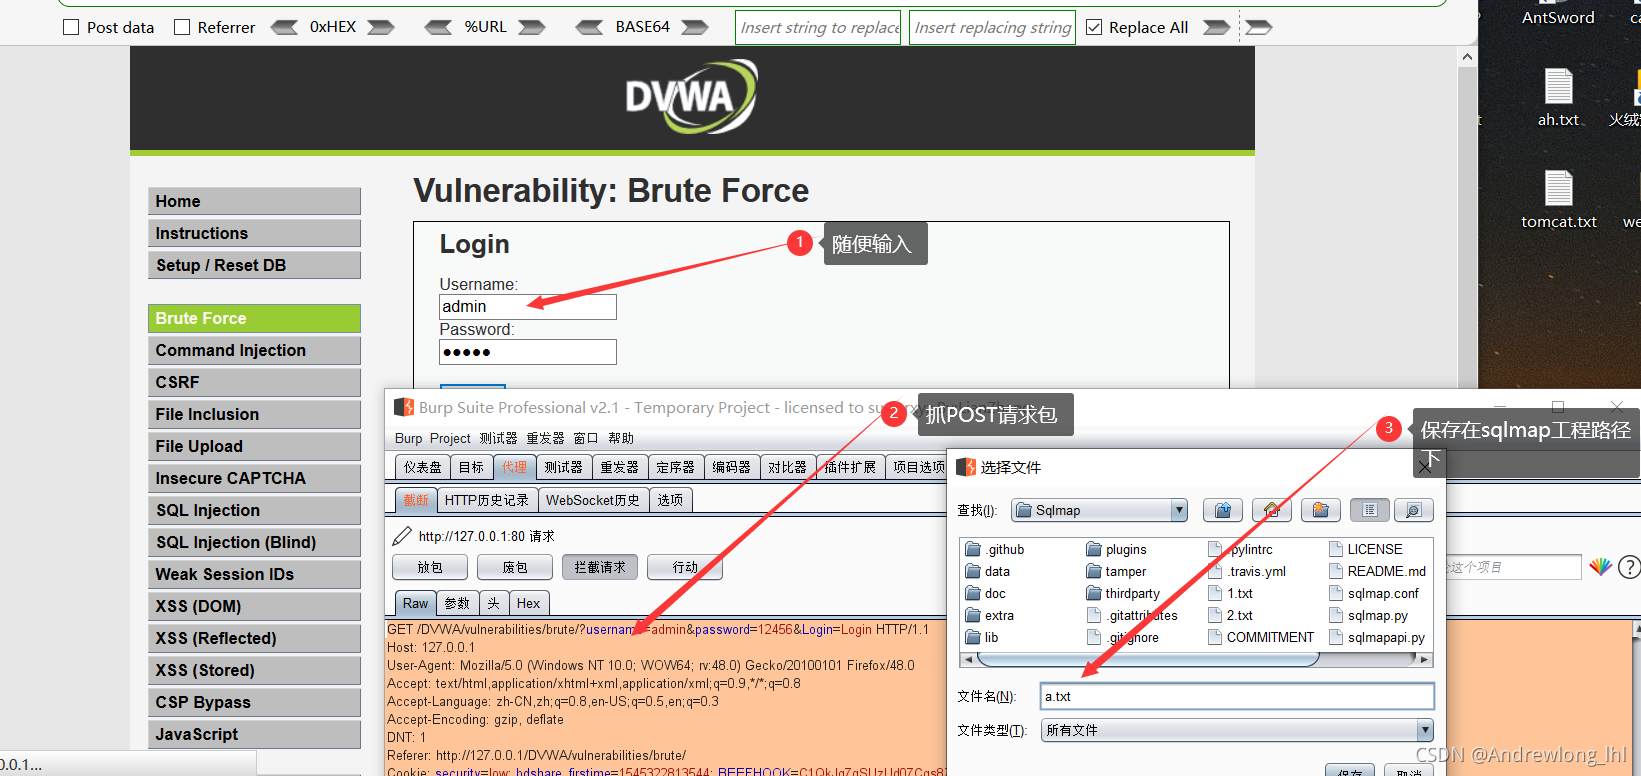Click the 废包 drop button

click(515, 567)
